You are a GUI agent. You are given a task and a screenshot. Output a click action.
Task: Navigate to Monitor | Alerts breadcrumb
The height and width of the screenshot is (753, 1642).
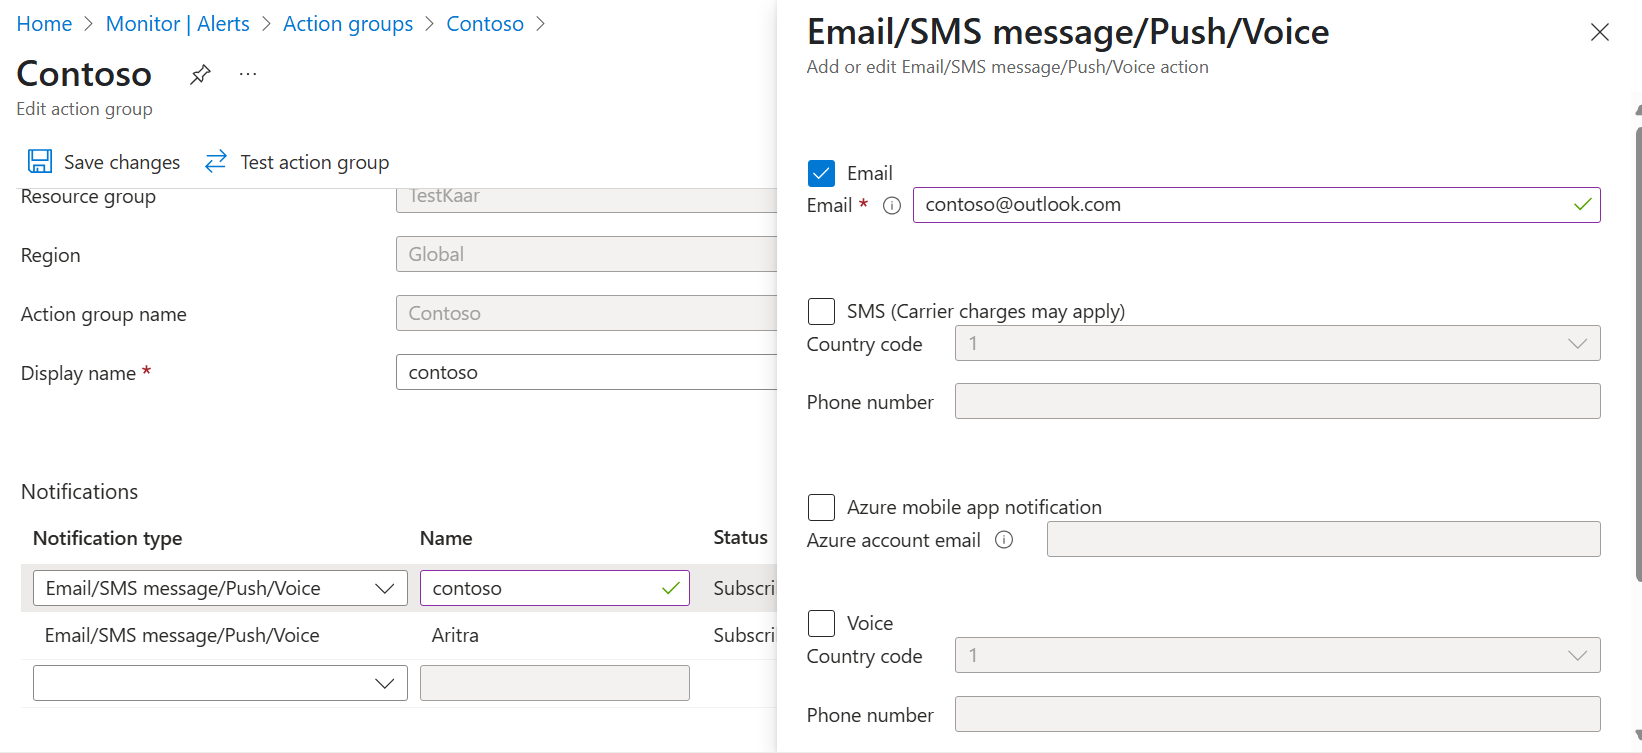178,24
